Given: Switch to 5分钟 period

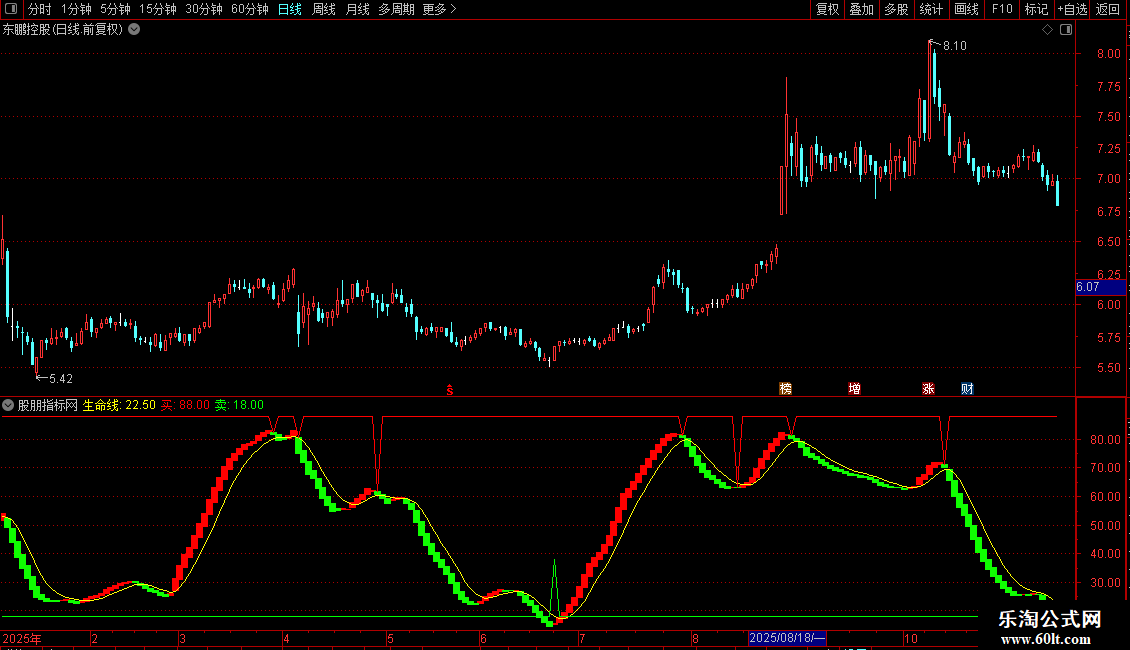Looking at the screenshot, I should coord(115,9).
